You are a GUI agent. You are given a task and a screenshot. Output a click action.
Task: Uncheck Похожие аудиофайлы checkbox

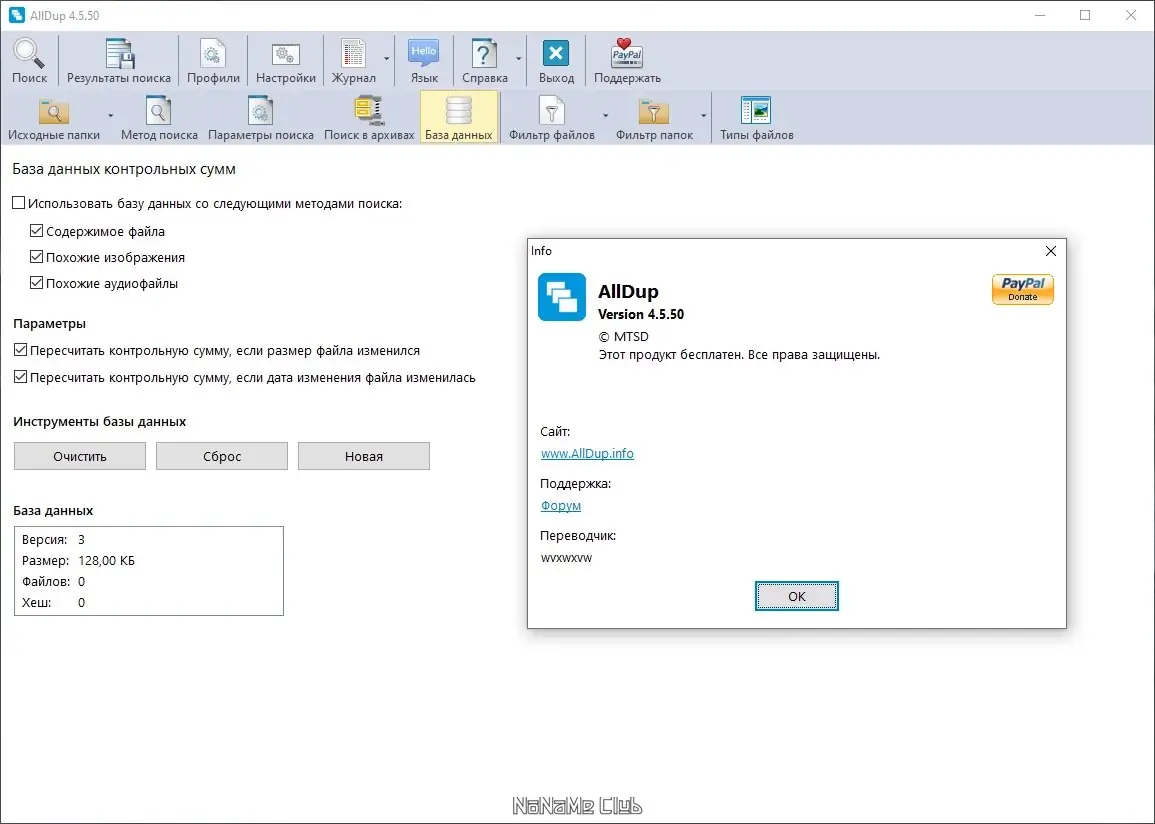36,282
